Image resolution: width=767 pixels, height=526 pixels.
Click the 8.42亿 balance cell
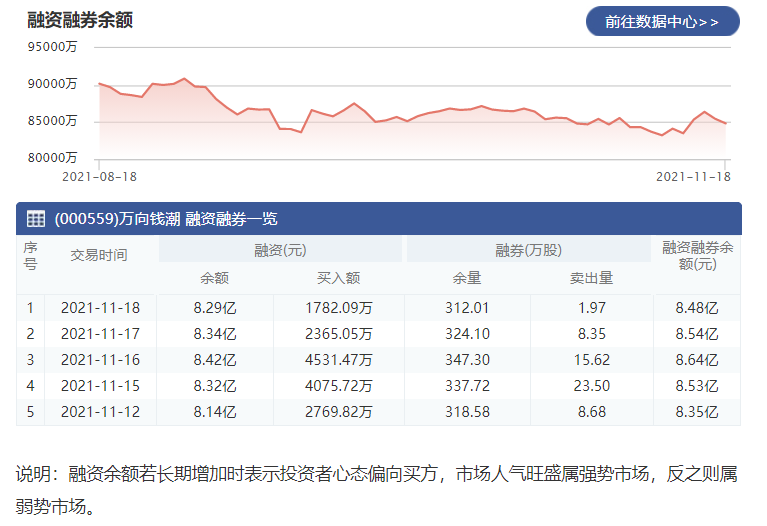point(215,360)
